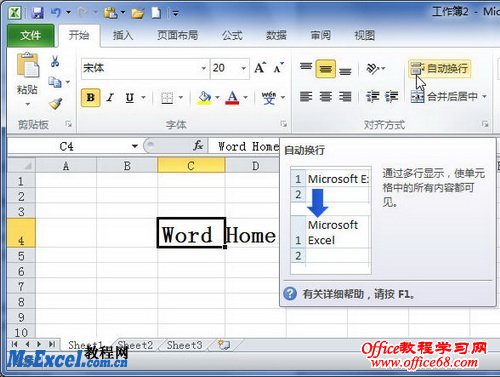Switch to the 审阅 ribbon tab

(320, 35)
